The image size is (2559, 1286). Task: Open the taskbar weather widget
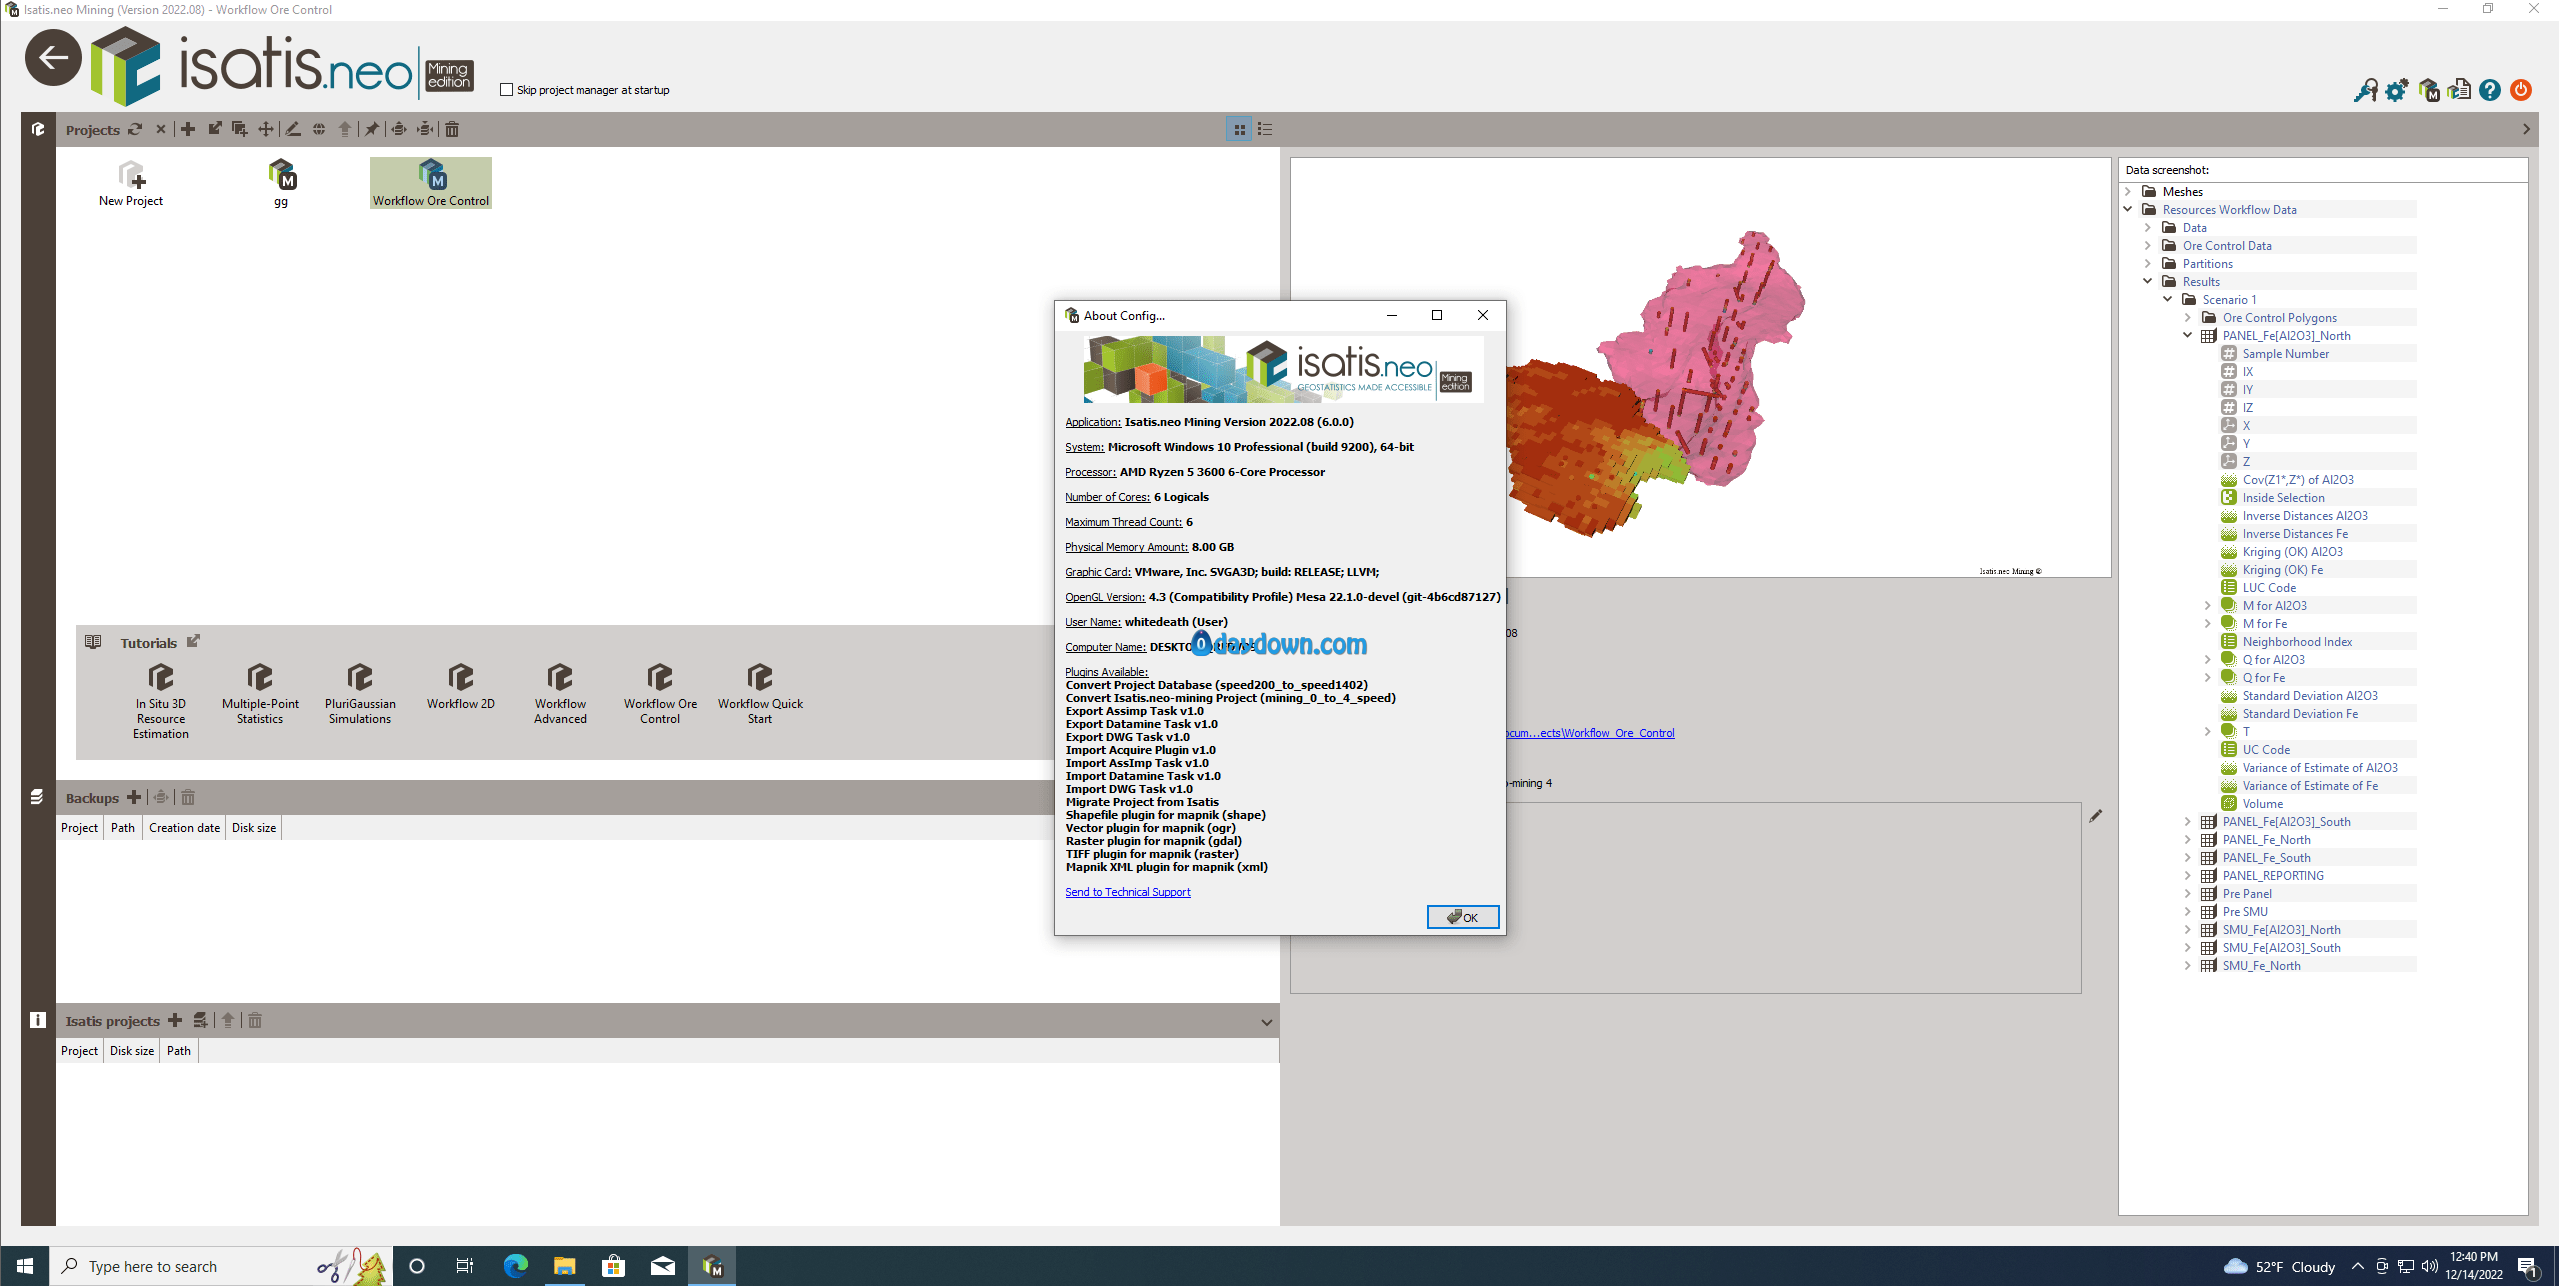pyautogui.click(x=2279, y=1267)
